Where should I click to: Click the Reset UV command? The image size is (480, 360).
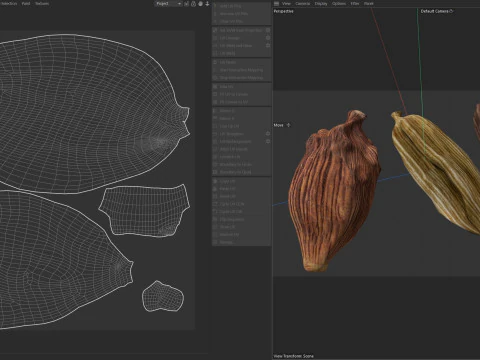click(x=241, y=196)
